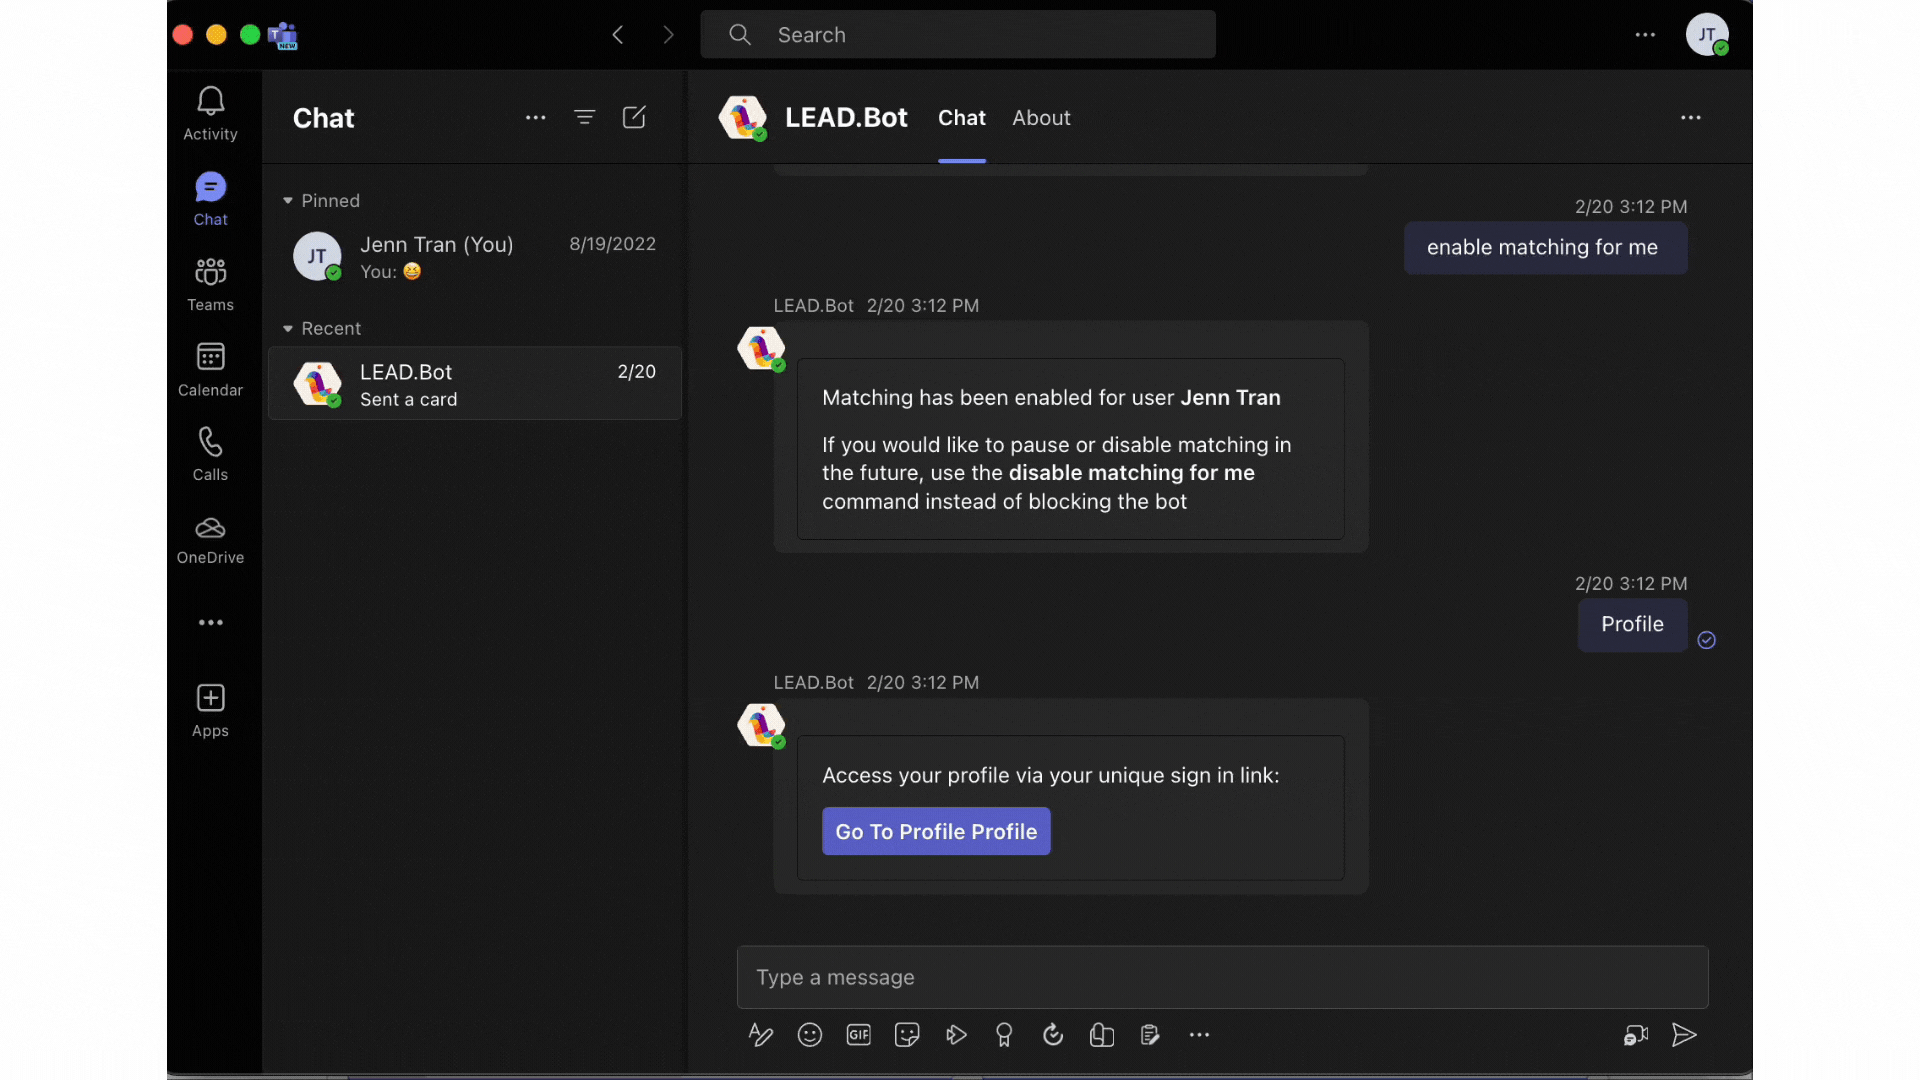Open the chat list filter icon
The image size is (1920, 1080).
(585, 118)
